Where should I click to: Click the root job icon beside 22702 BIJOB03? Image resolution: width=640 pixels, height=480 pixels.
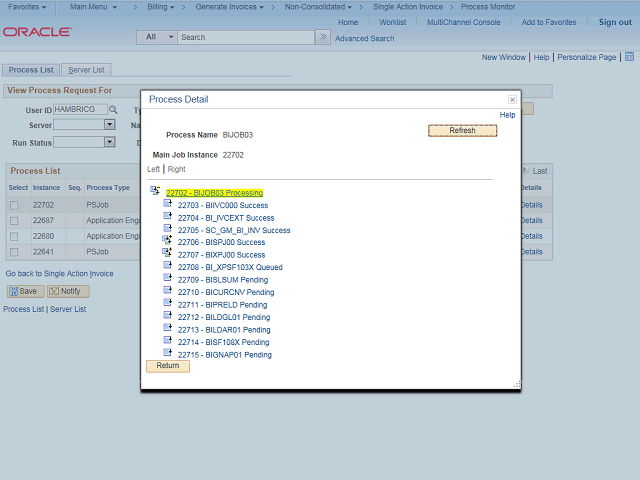[x=155, y=192]
